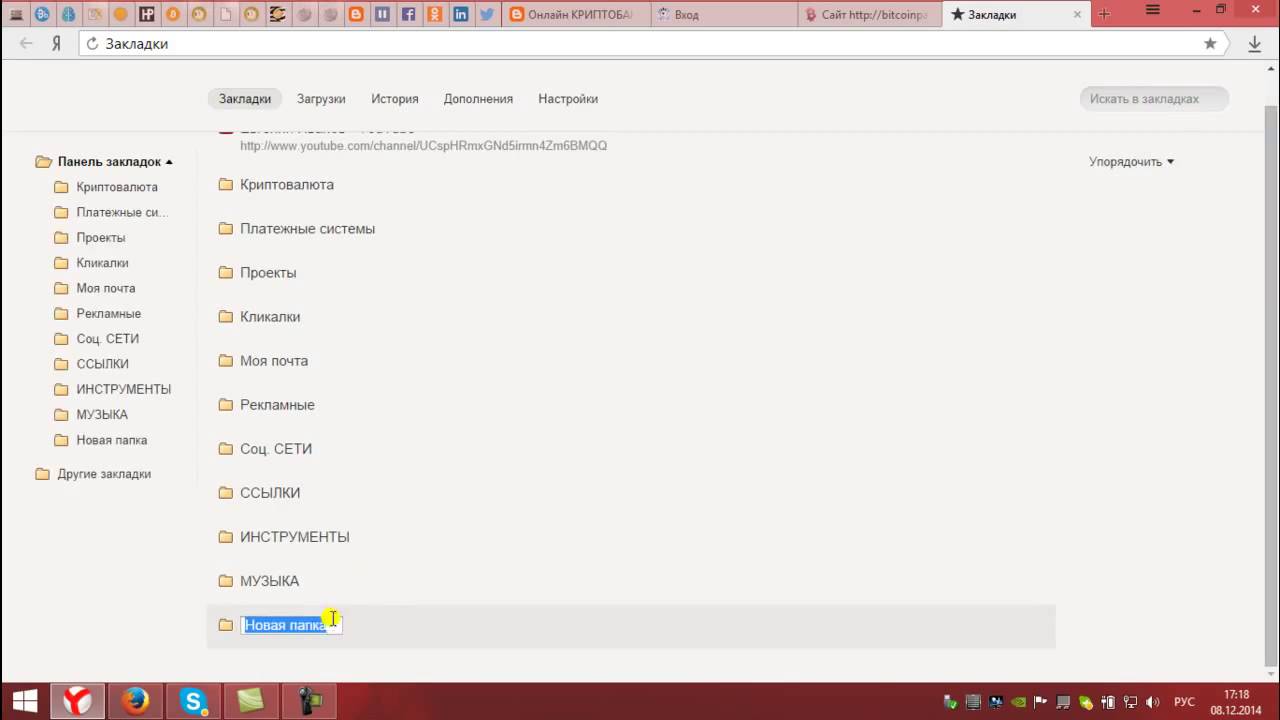
Task: Open the Дополнения section
Action: coord(478,99)
